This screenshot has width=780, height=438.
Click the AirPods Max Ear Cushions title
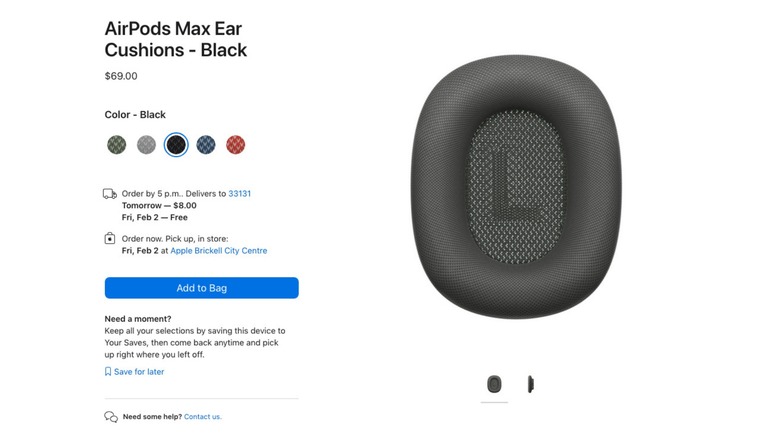click(176, 39)
